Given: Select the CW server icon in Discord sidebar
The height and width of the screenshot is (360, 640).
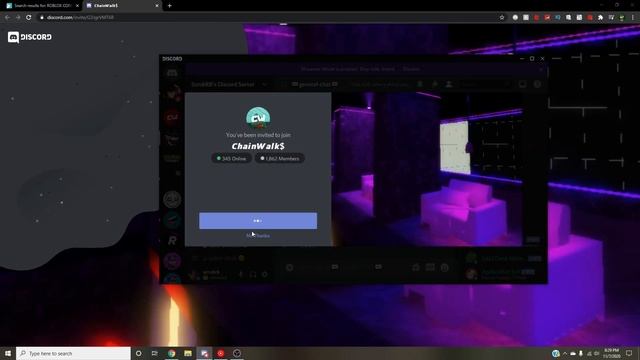Looking at the screenshot, I should tap(172, 118).
